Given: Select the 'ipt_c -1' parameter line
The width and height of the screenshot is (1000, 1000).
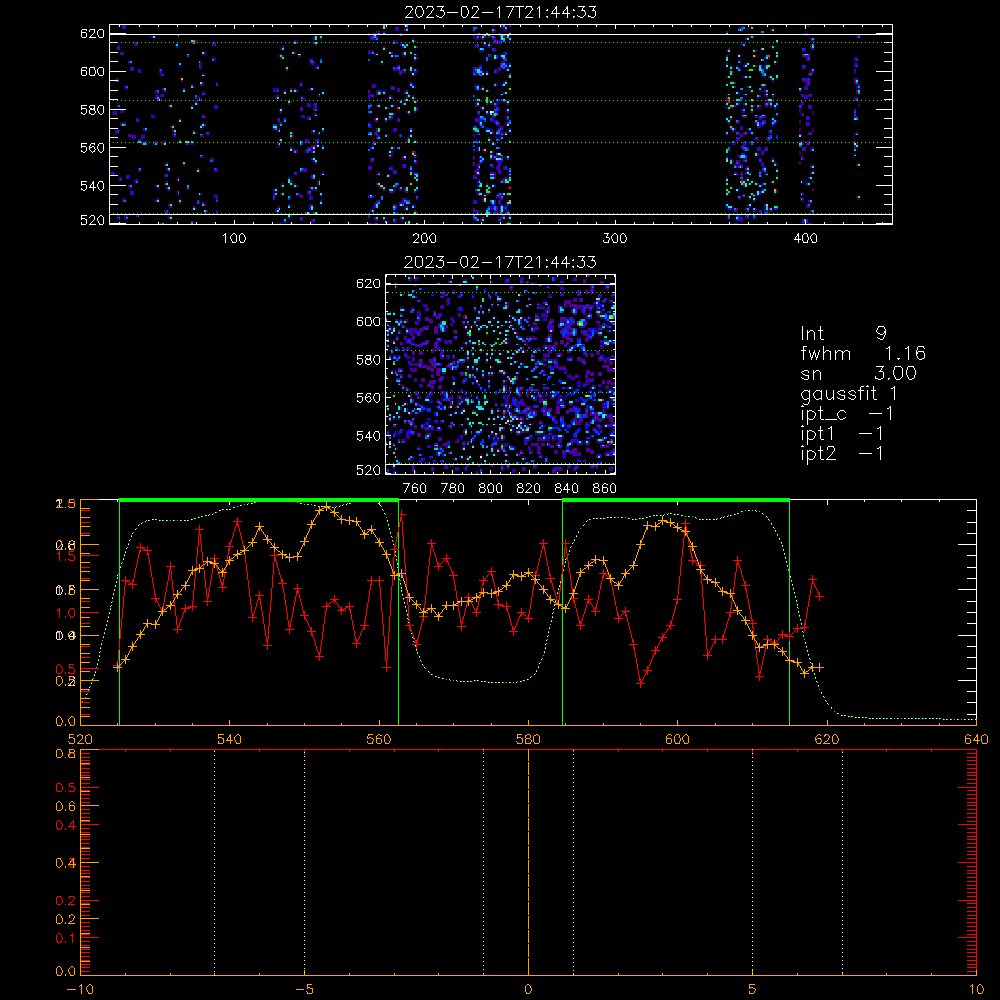Looking at the screenshot, I should tap(847, 414).
